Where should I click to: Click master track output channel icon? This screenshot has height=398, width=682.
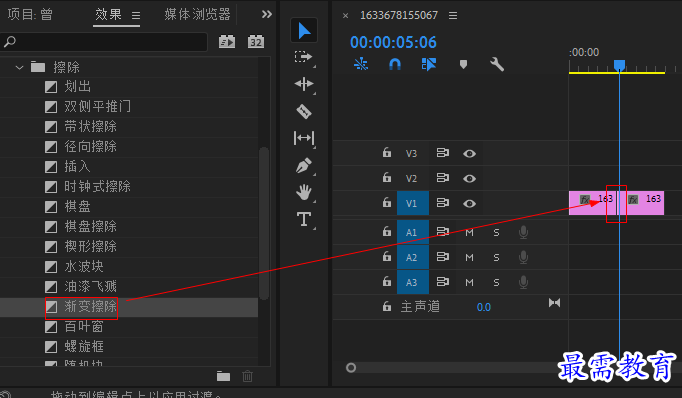click(555, 303)
